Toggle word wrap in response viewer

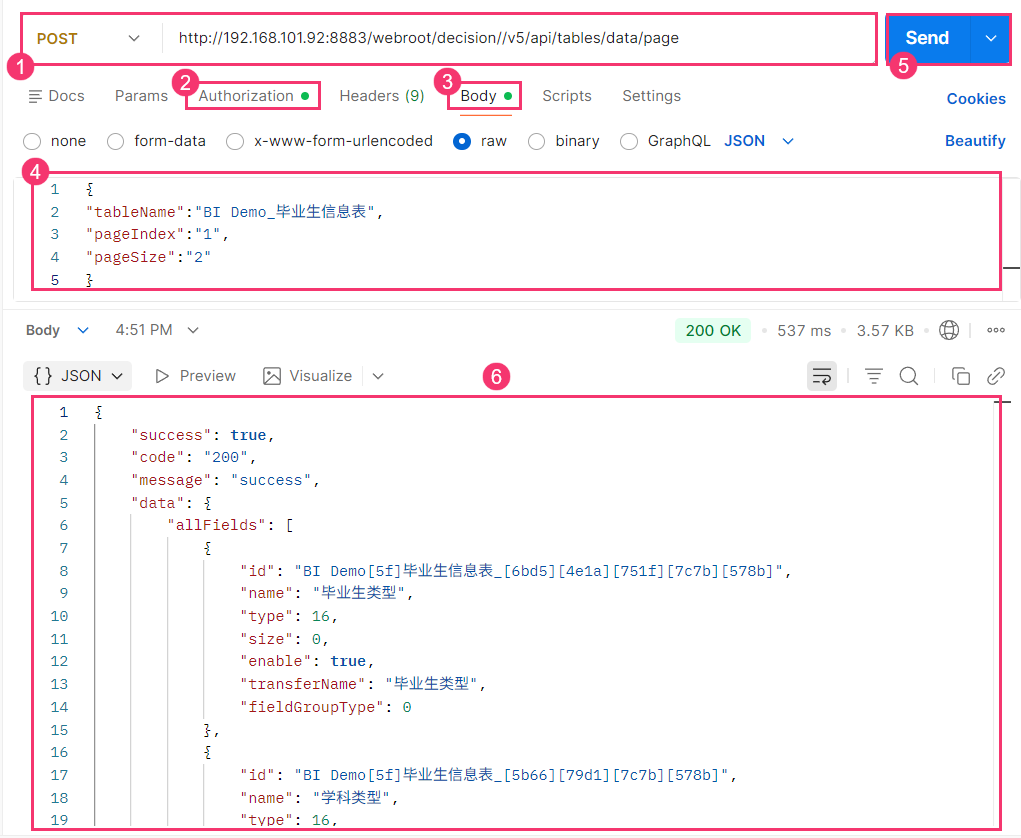822,376
